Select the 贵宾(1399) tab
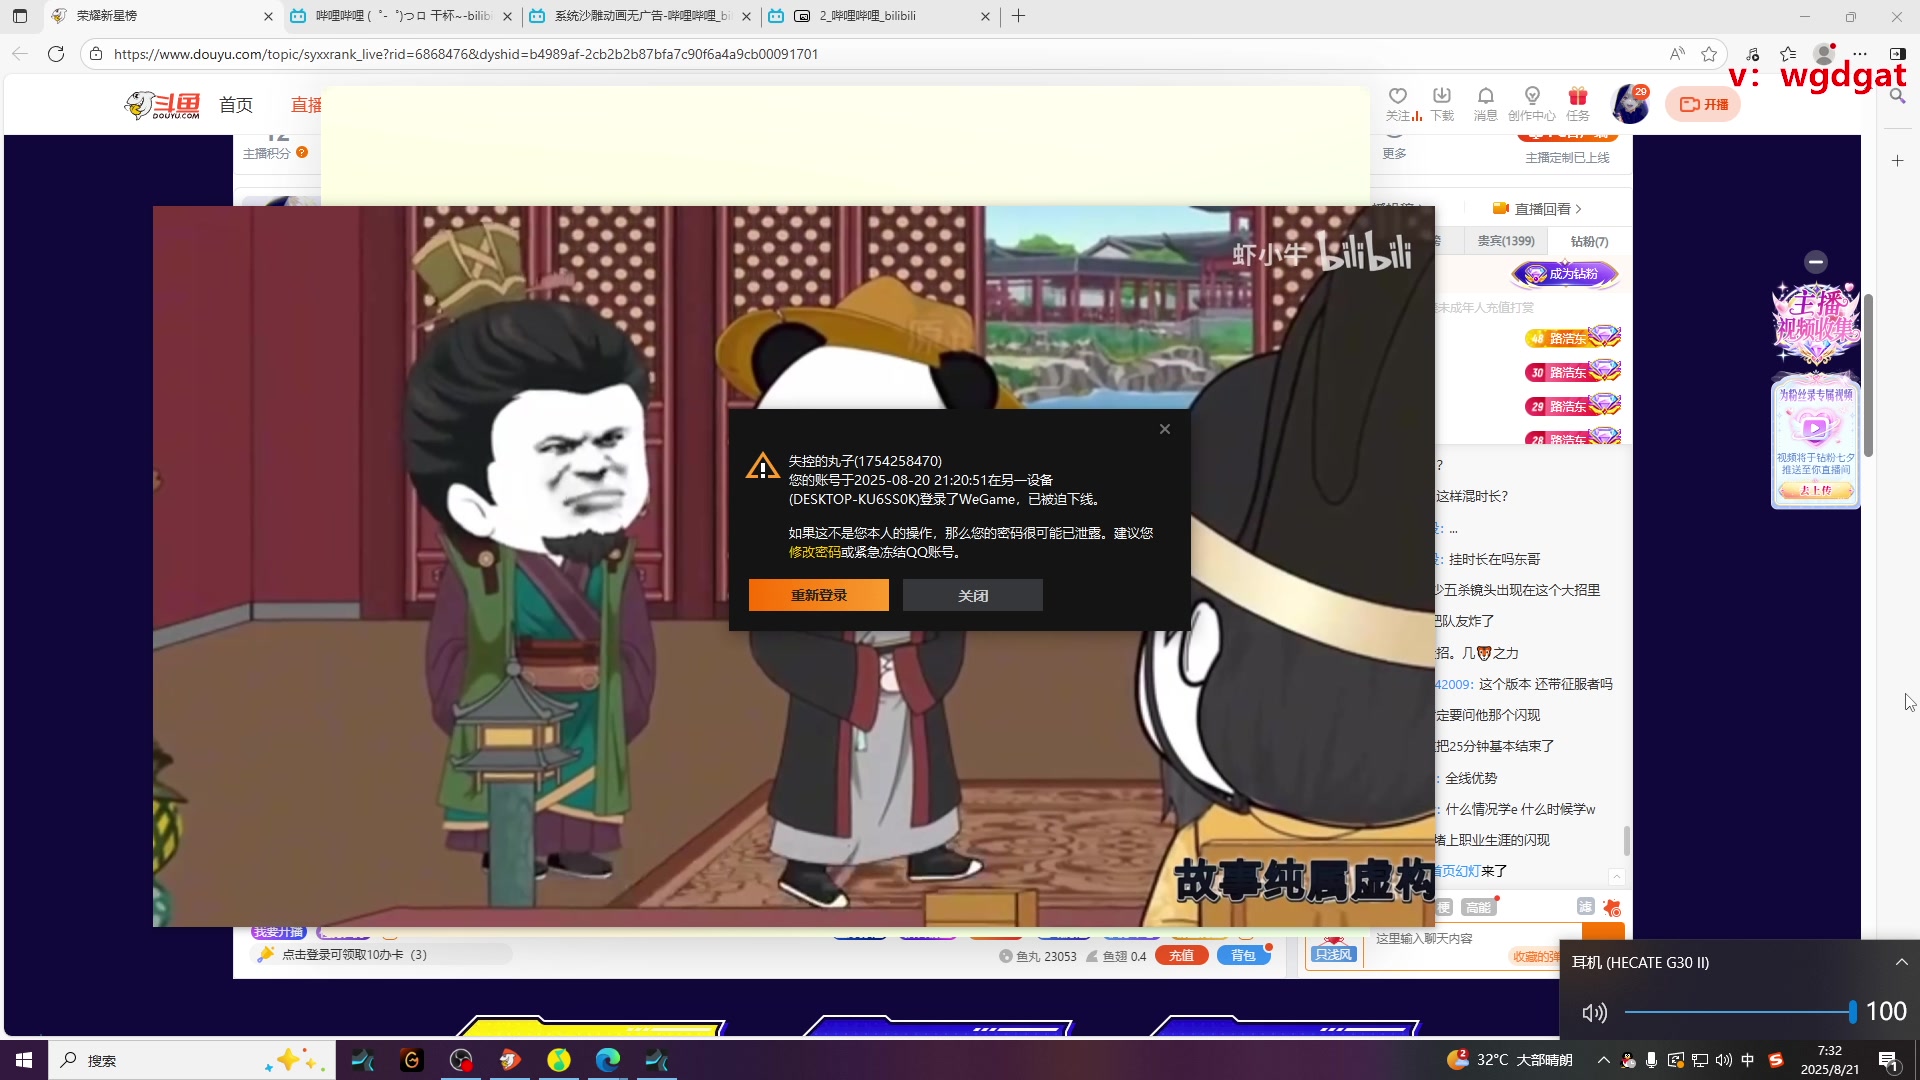Image resolution: width=1920 pixels, height=1080 pixels. [1506, 241]
